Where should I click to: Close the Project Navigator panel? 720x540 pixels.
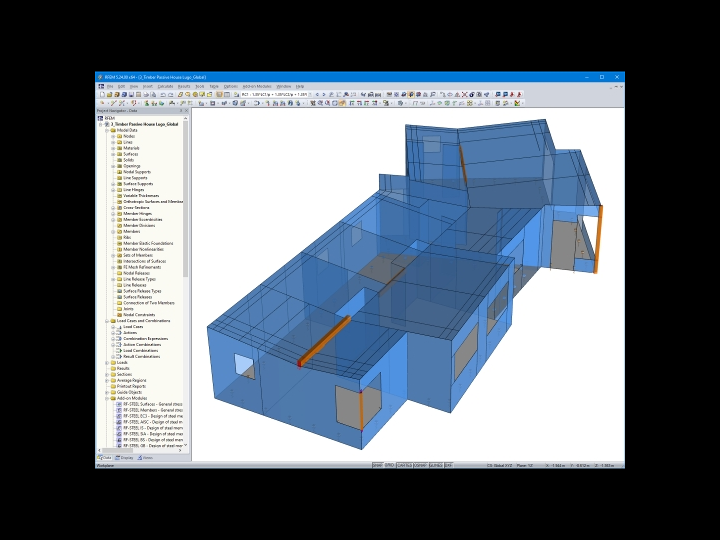186,111
